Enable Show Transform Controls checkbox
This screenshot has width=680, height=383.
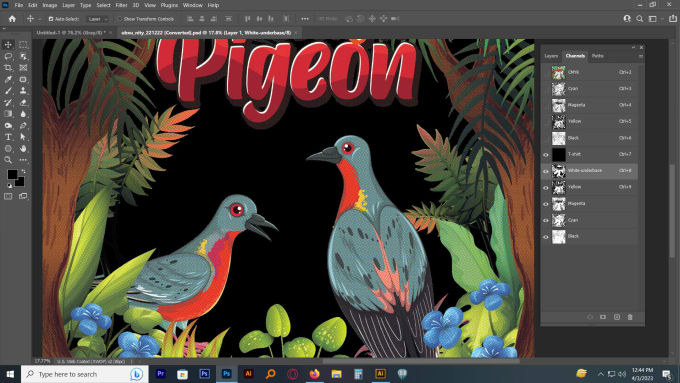121,19
